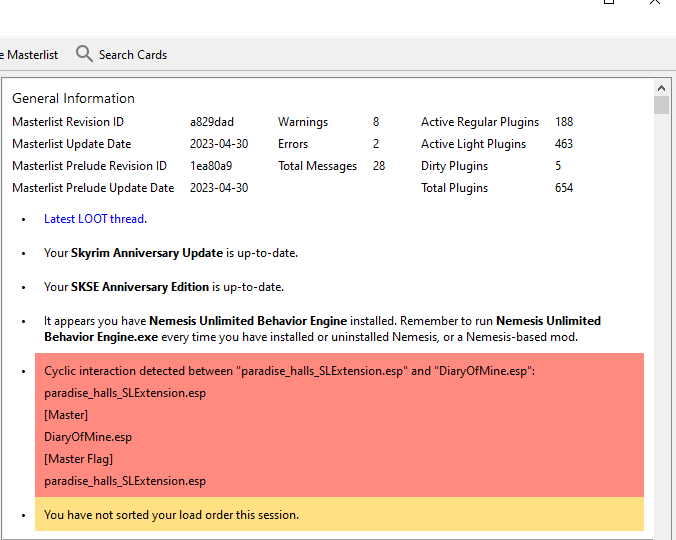Click the vertical scrollbar thumb
Image resolution: width=676 pixels, height=540 pixels.
point(661,105)
